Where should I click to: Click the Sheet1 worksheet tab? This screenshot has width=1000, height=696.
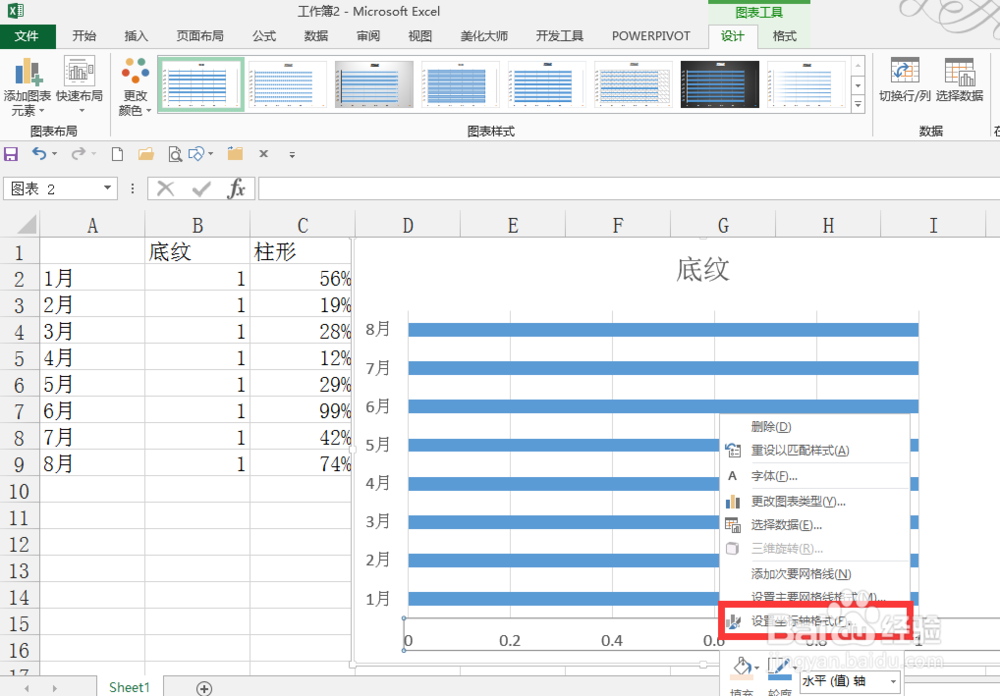coord(129,687)
